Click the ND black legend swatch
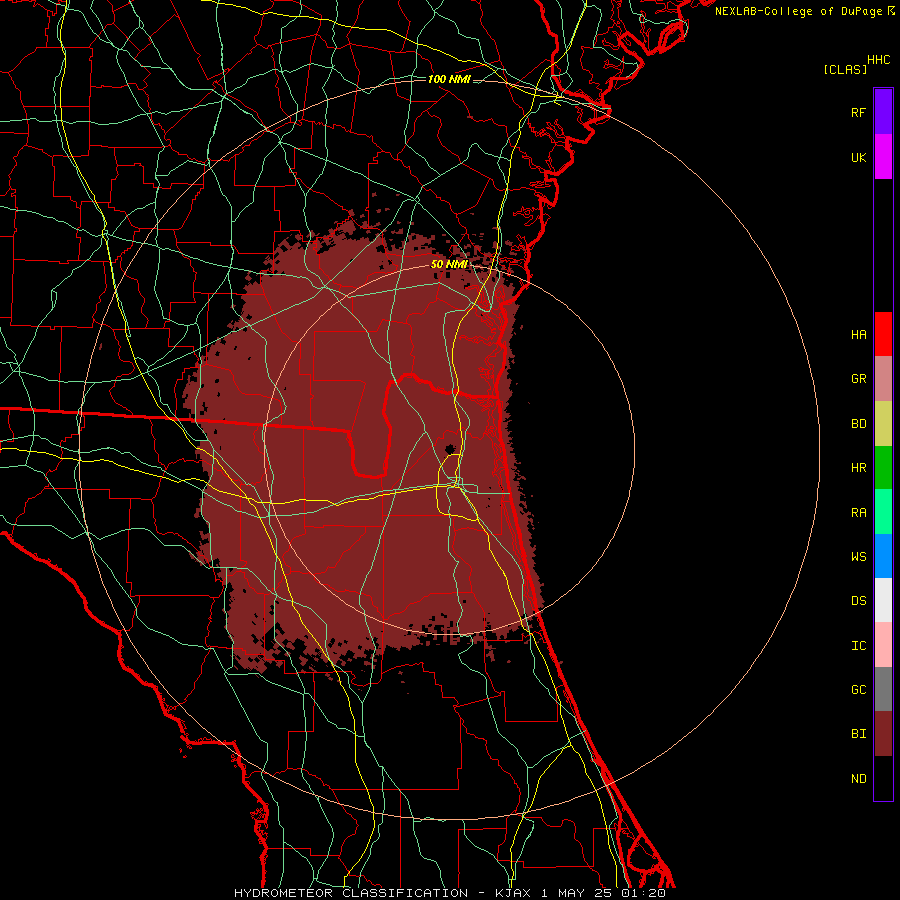This screenshot has height=900, width=900. pyautogui.click(x=883, y=778)
